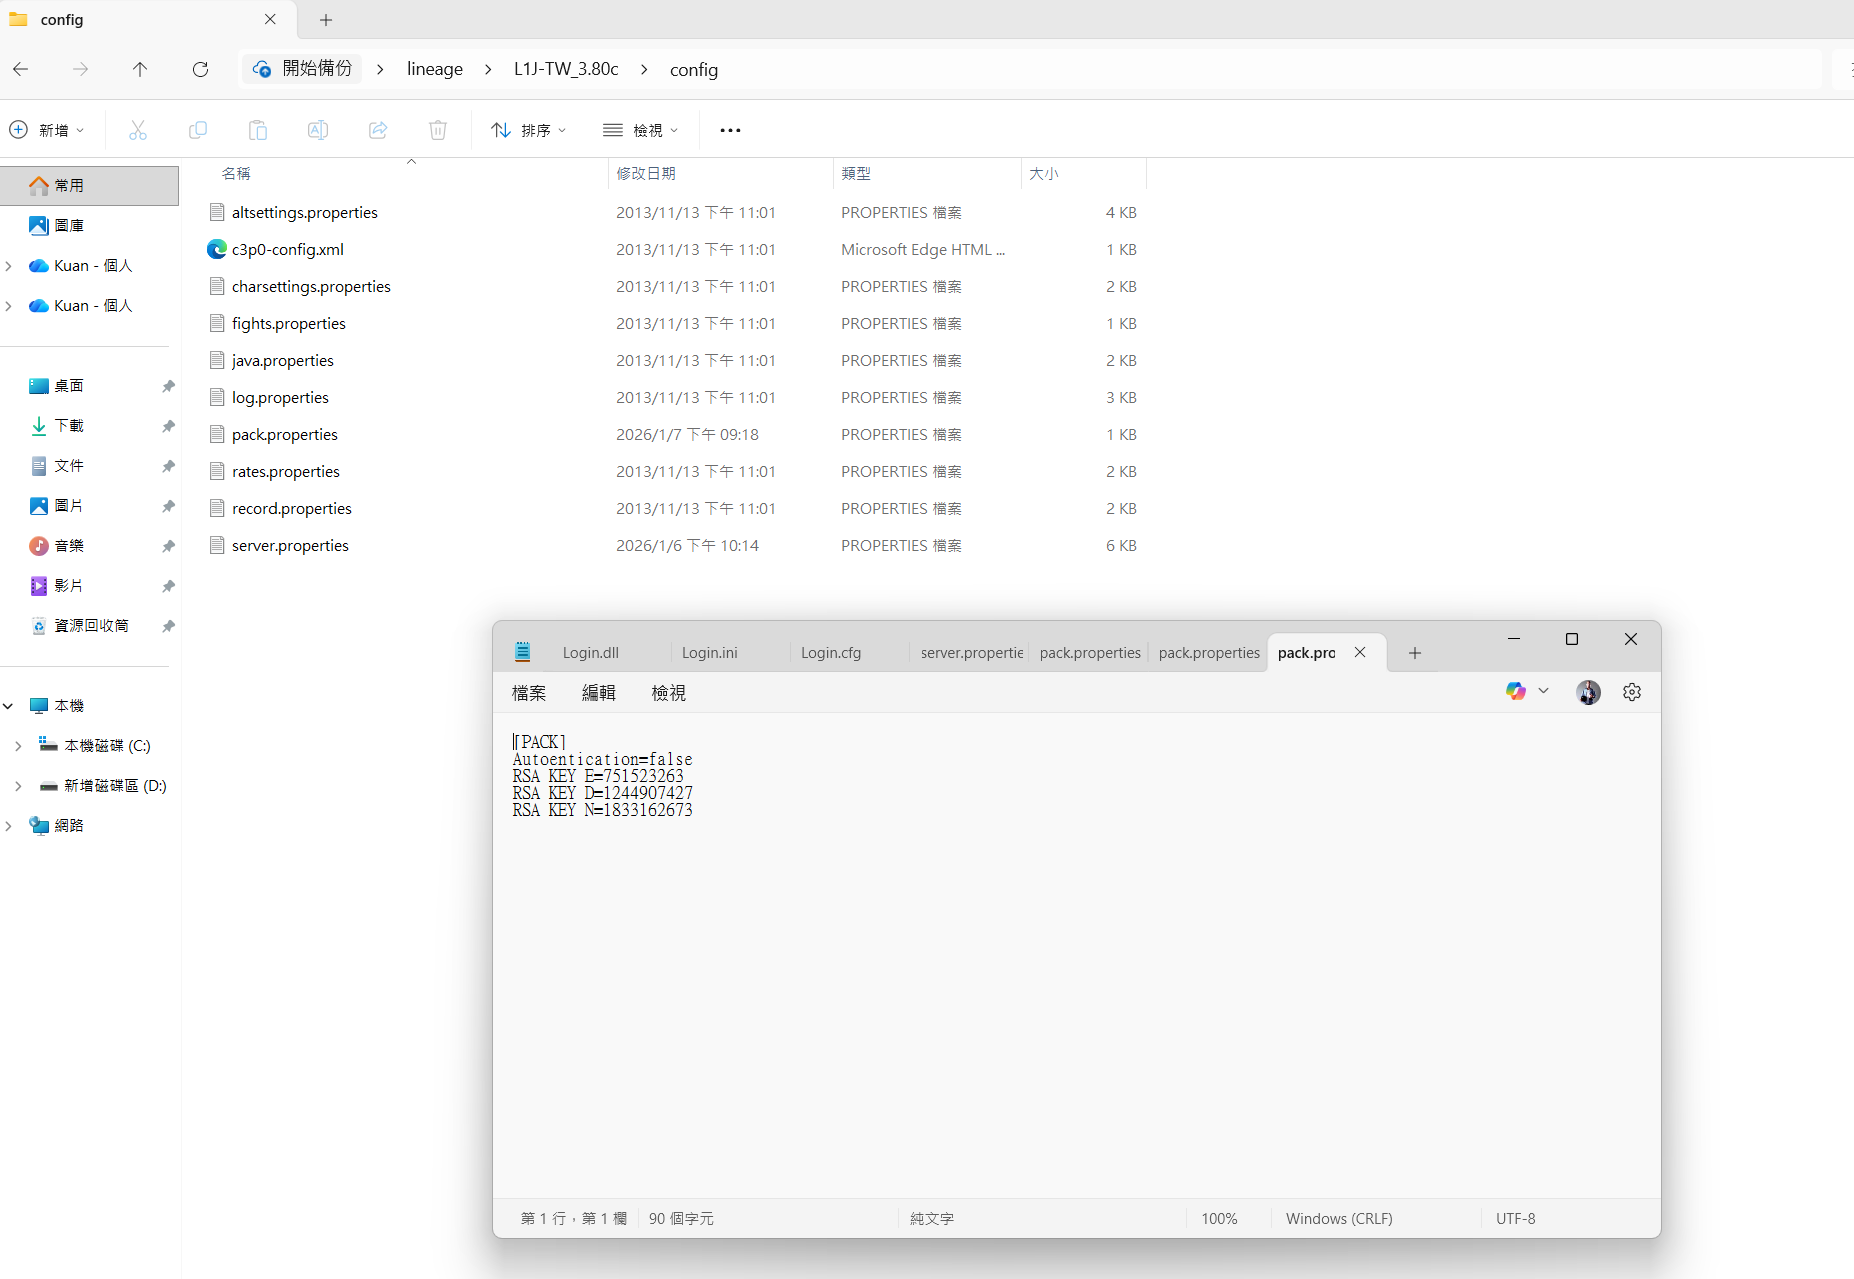Collapse 本機 tree node
This screenshot has width=1854, height=1279.
8,706
